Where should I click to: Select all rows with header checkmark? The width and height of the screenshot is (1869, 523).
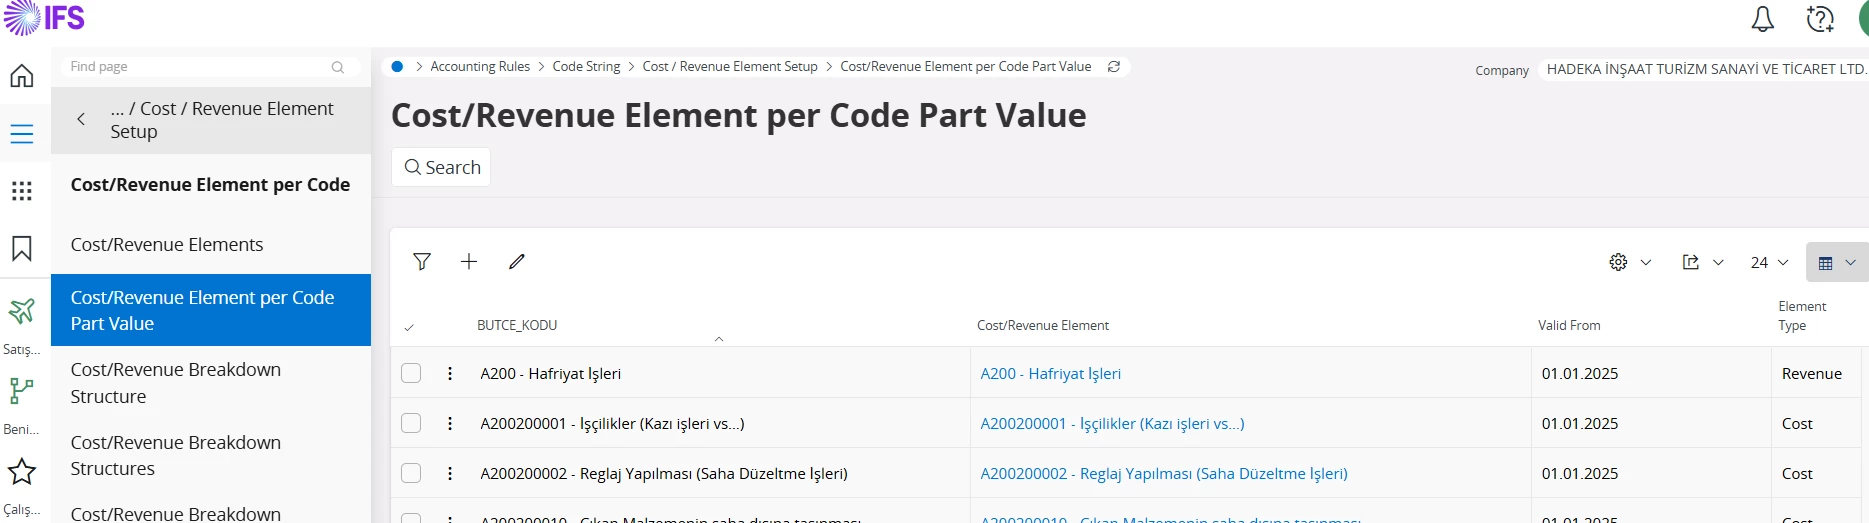click(409, 327)
